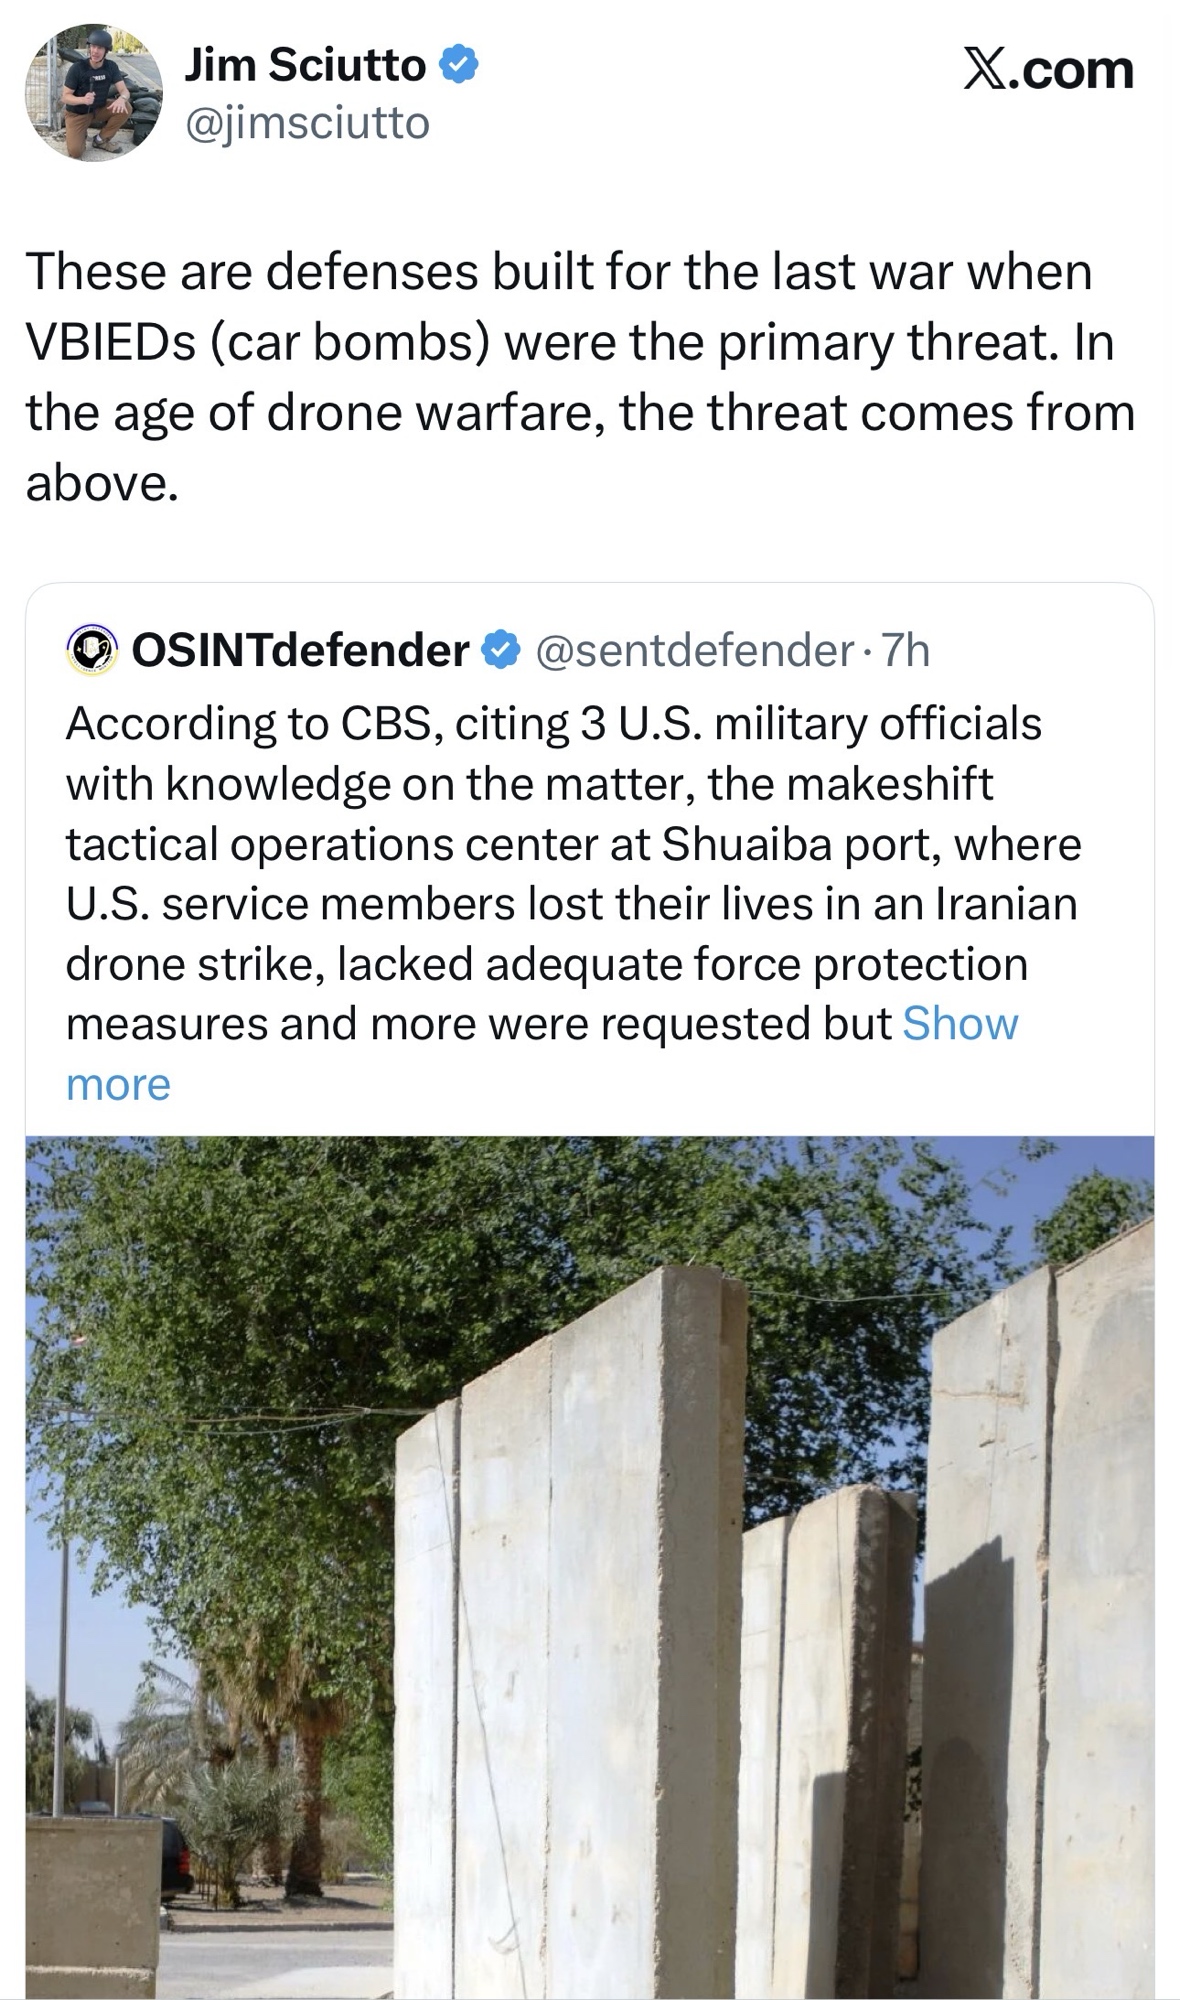The height and width of the screenshot is (2000, 1180).
Task: Click Jim Sciutto's main tweet text
Action: pyautogui.click(x=580, y=377)
